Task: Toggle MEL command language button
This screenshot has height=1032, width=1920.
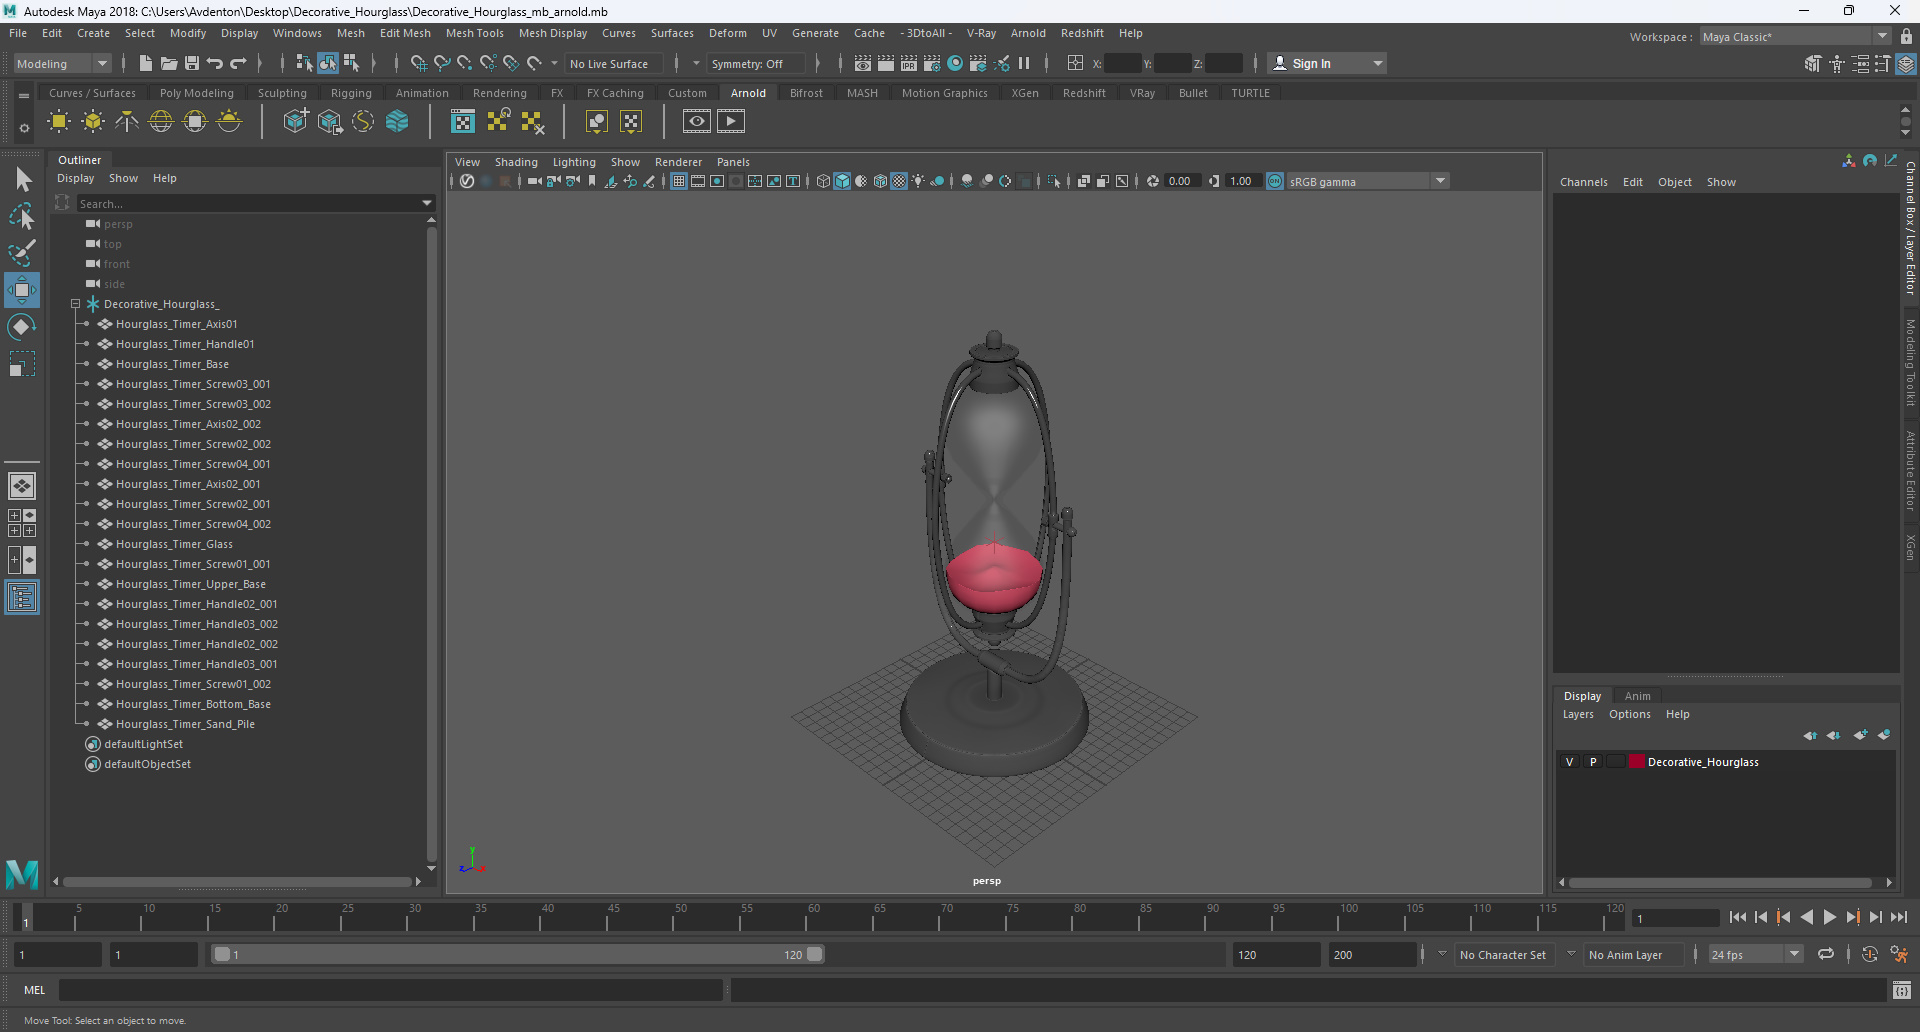Action: 35,990
